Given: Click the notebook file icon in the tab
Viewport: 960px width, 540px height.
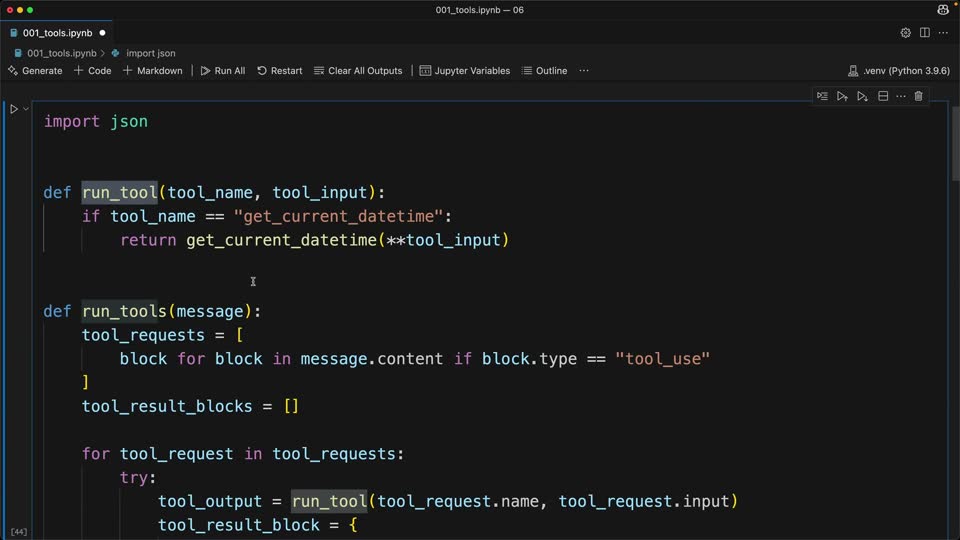Looking at the screenshot, I should tap(13, 33).
